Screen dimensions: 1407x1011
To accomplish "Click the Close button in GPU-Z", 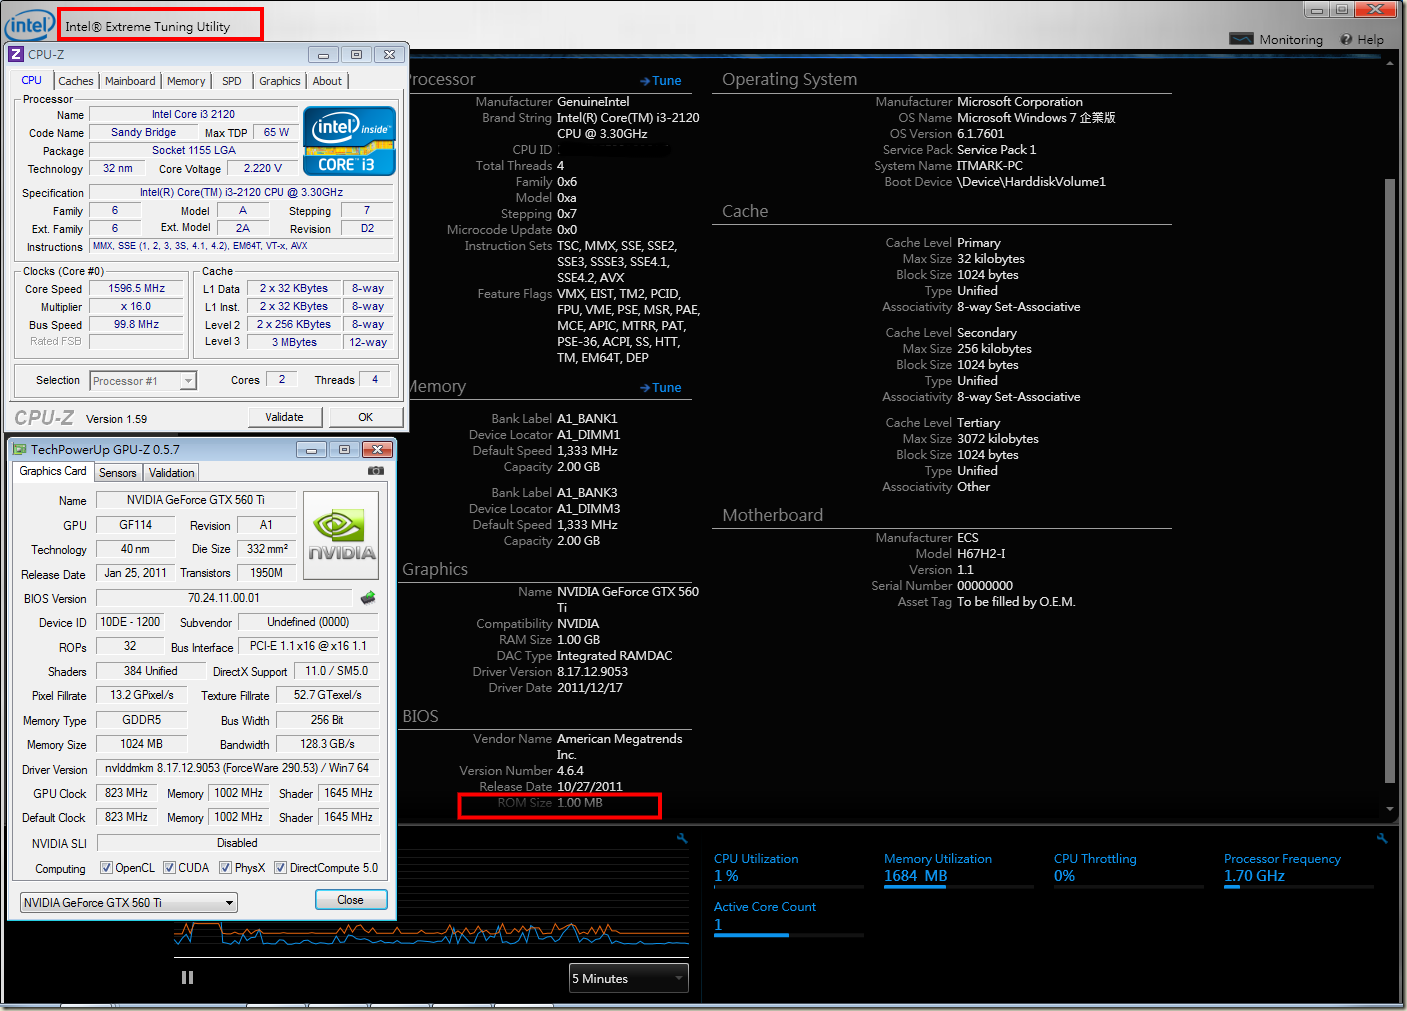I will [351, 900].
